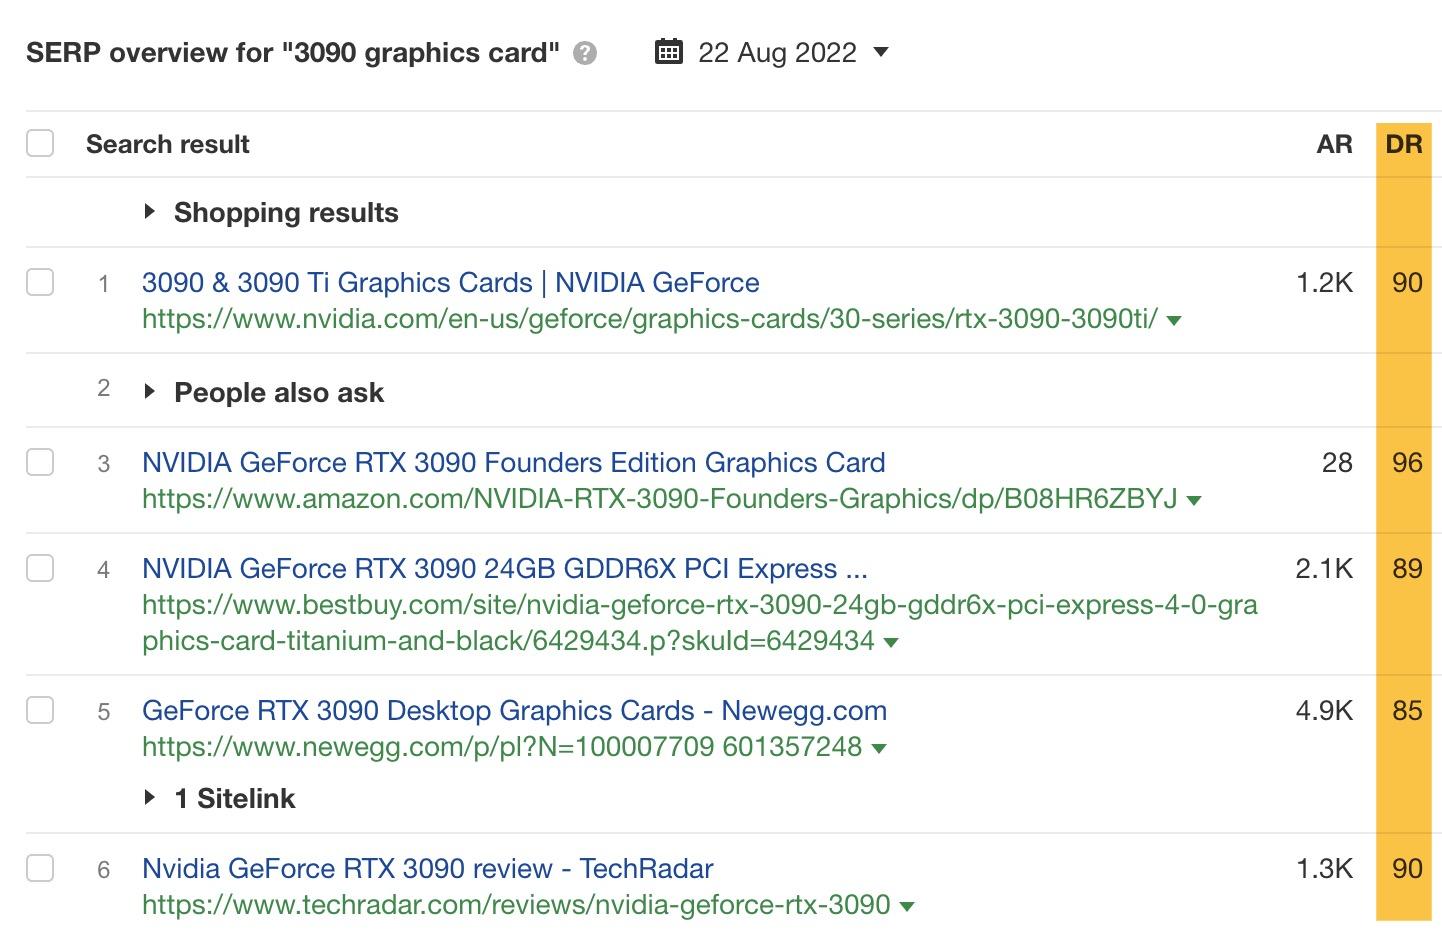Open the URL dropdown for the bestbuy.com result
Viewport: 1442px width, 934px height.
click(893, 642)
